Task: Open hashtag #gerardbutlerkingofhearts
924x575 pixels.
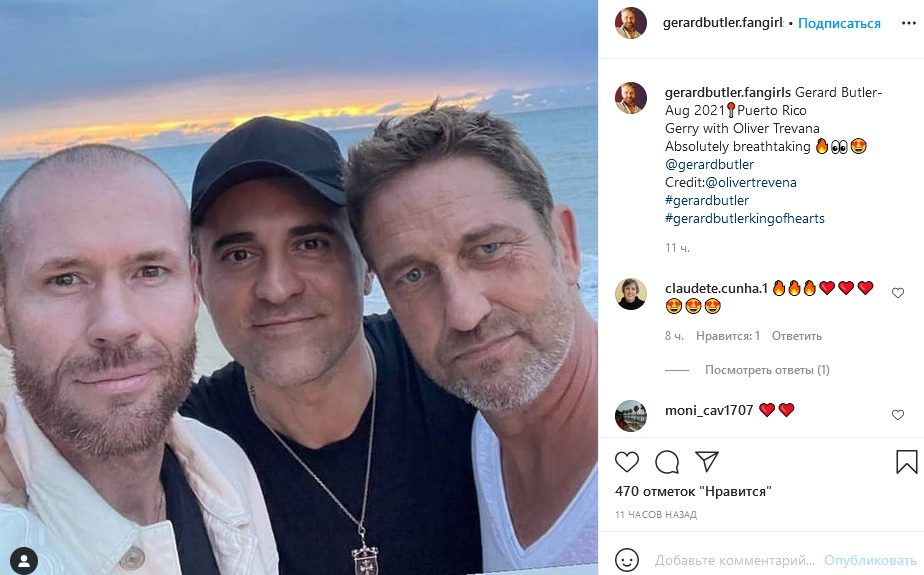Action: (x=744, y=218)
